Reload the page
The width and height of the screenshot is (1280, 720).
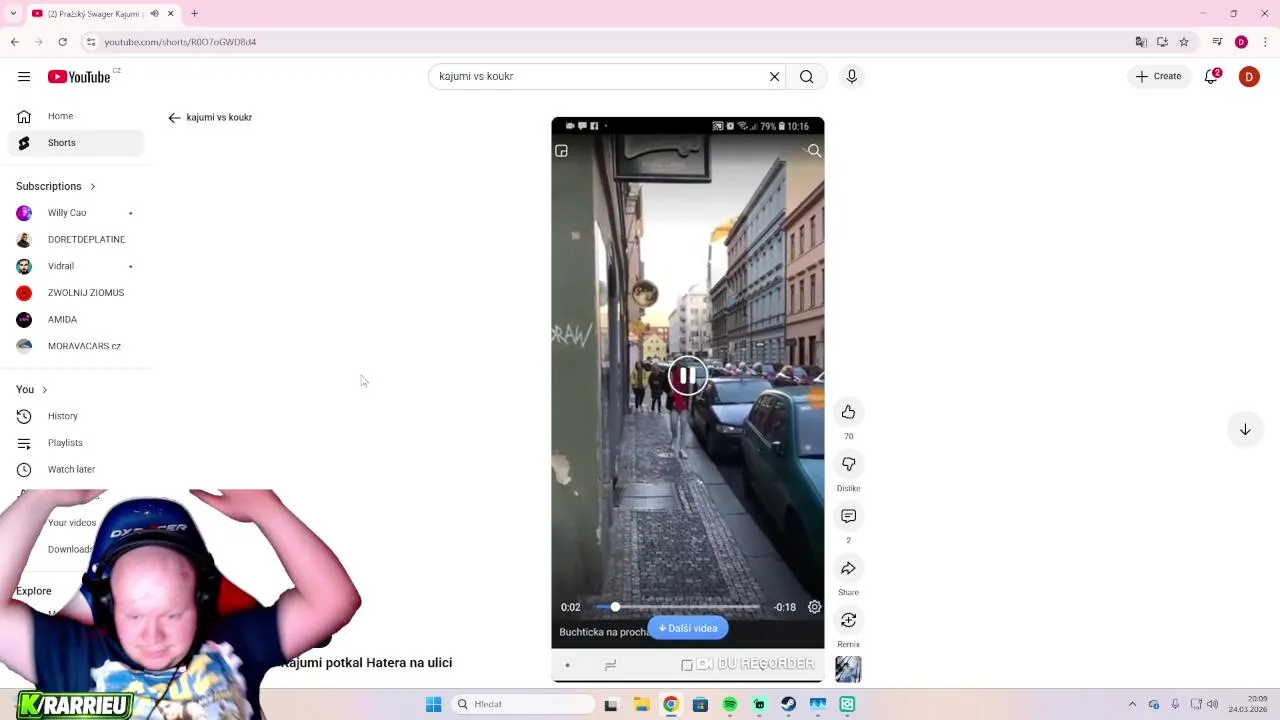click(63, 42)
